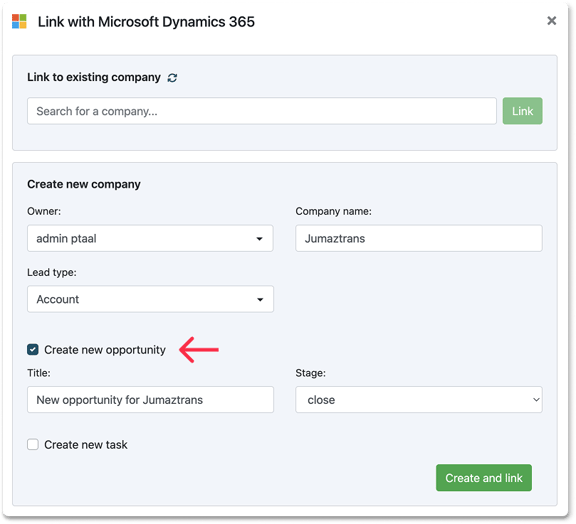Click the Link to existing company heading

[x=94, y=77]
